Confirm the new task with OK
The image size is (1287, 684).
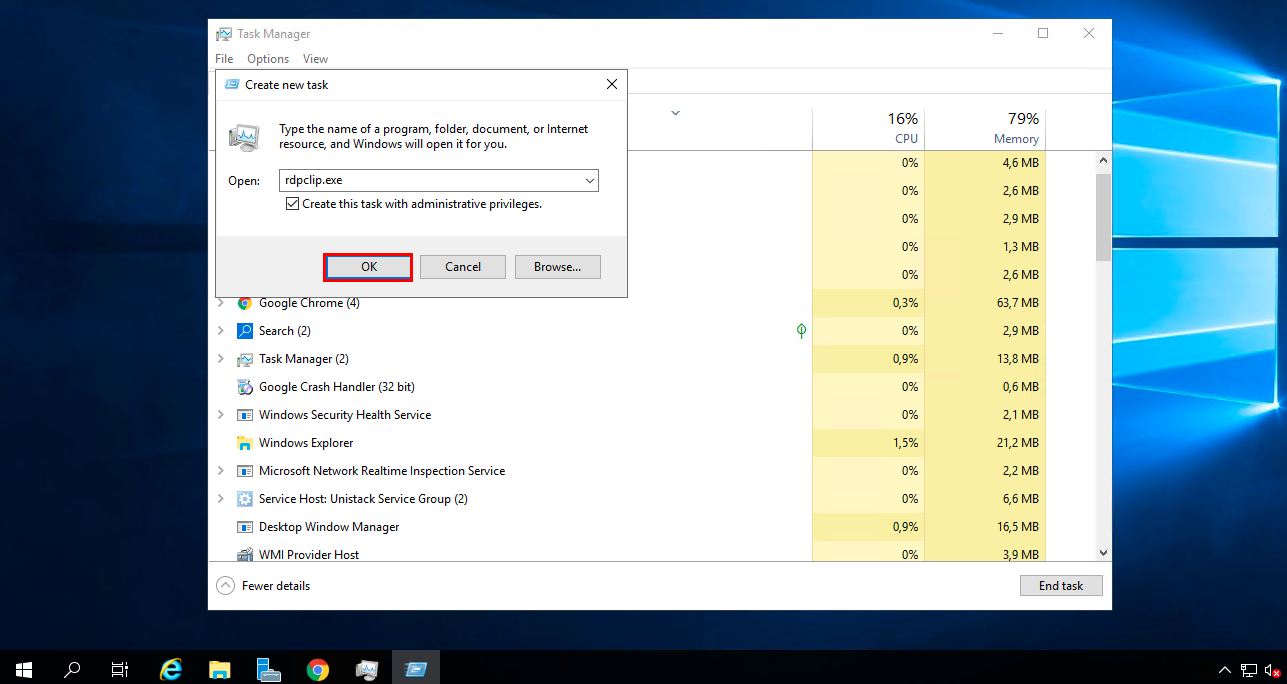(x=368, y=267)
